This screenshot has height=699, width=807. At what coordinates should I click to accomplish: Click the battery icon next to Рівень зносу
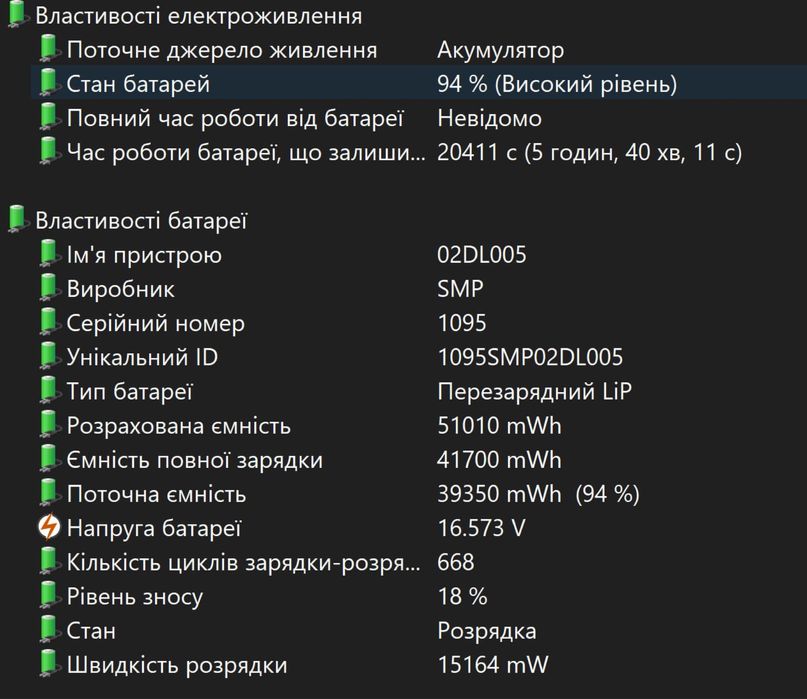(49, 597)
